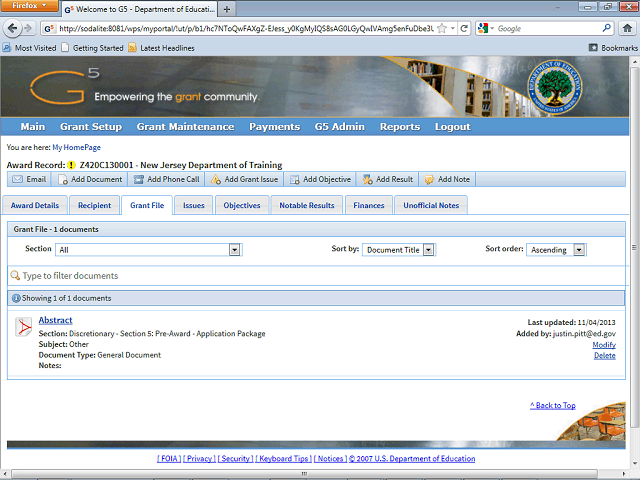The width and height of the screenshot is (640, 480).
Task: Open the Security footer link
Action: click(236, 459)
